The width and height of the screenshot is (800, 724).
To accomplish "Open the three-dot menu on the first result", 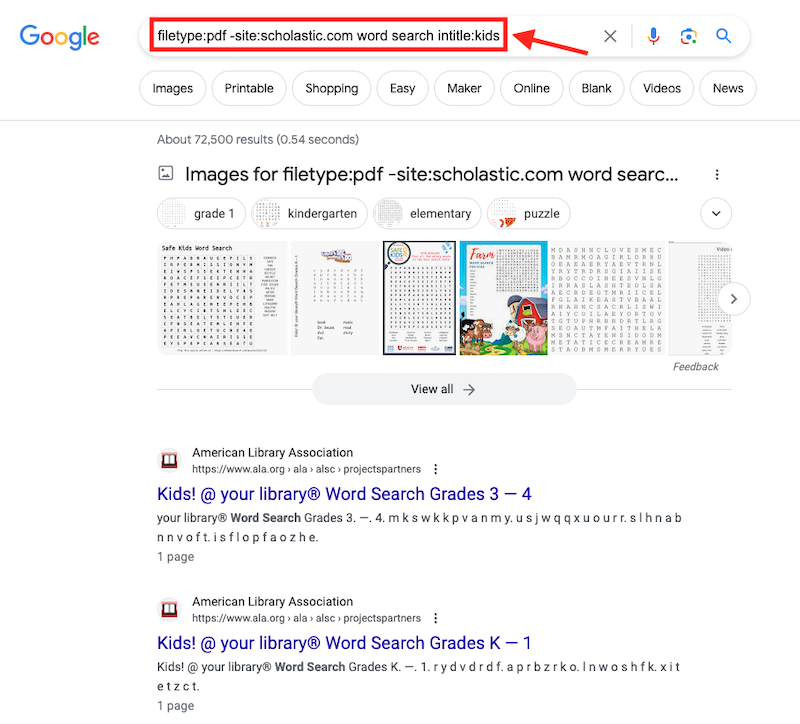I will tap(435, 469).
